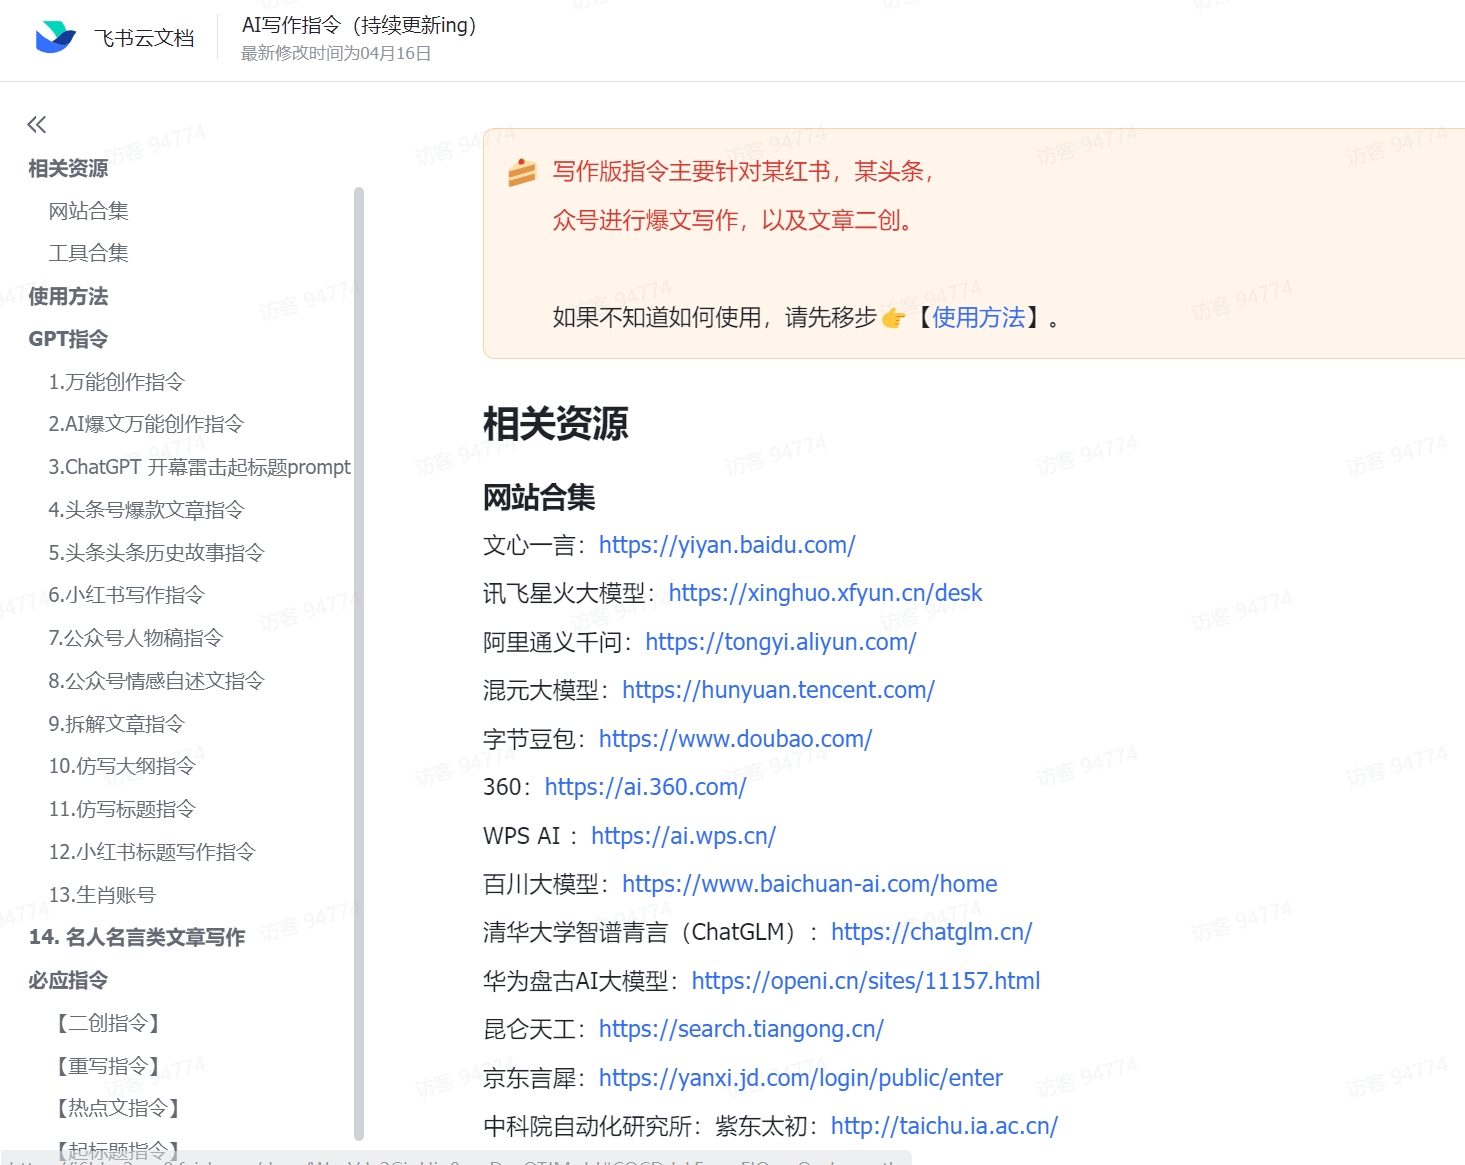Open ai.wps.cn link

(684, 836)
